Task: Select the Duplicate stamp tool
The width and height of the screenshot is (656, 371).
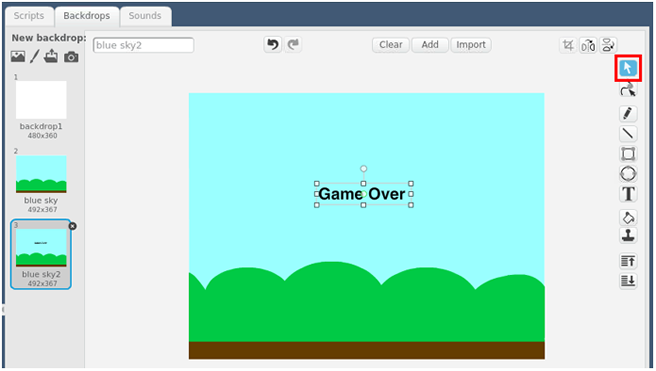Action: (628, 235)
